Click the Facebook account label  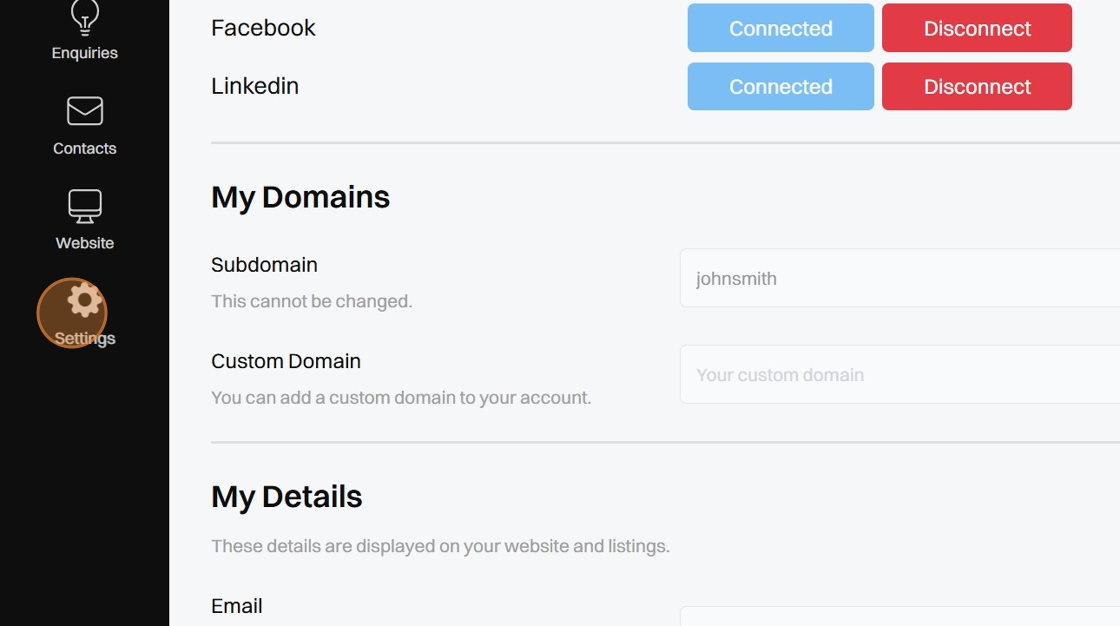click(x=263, y=28)
